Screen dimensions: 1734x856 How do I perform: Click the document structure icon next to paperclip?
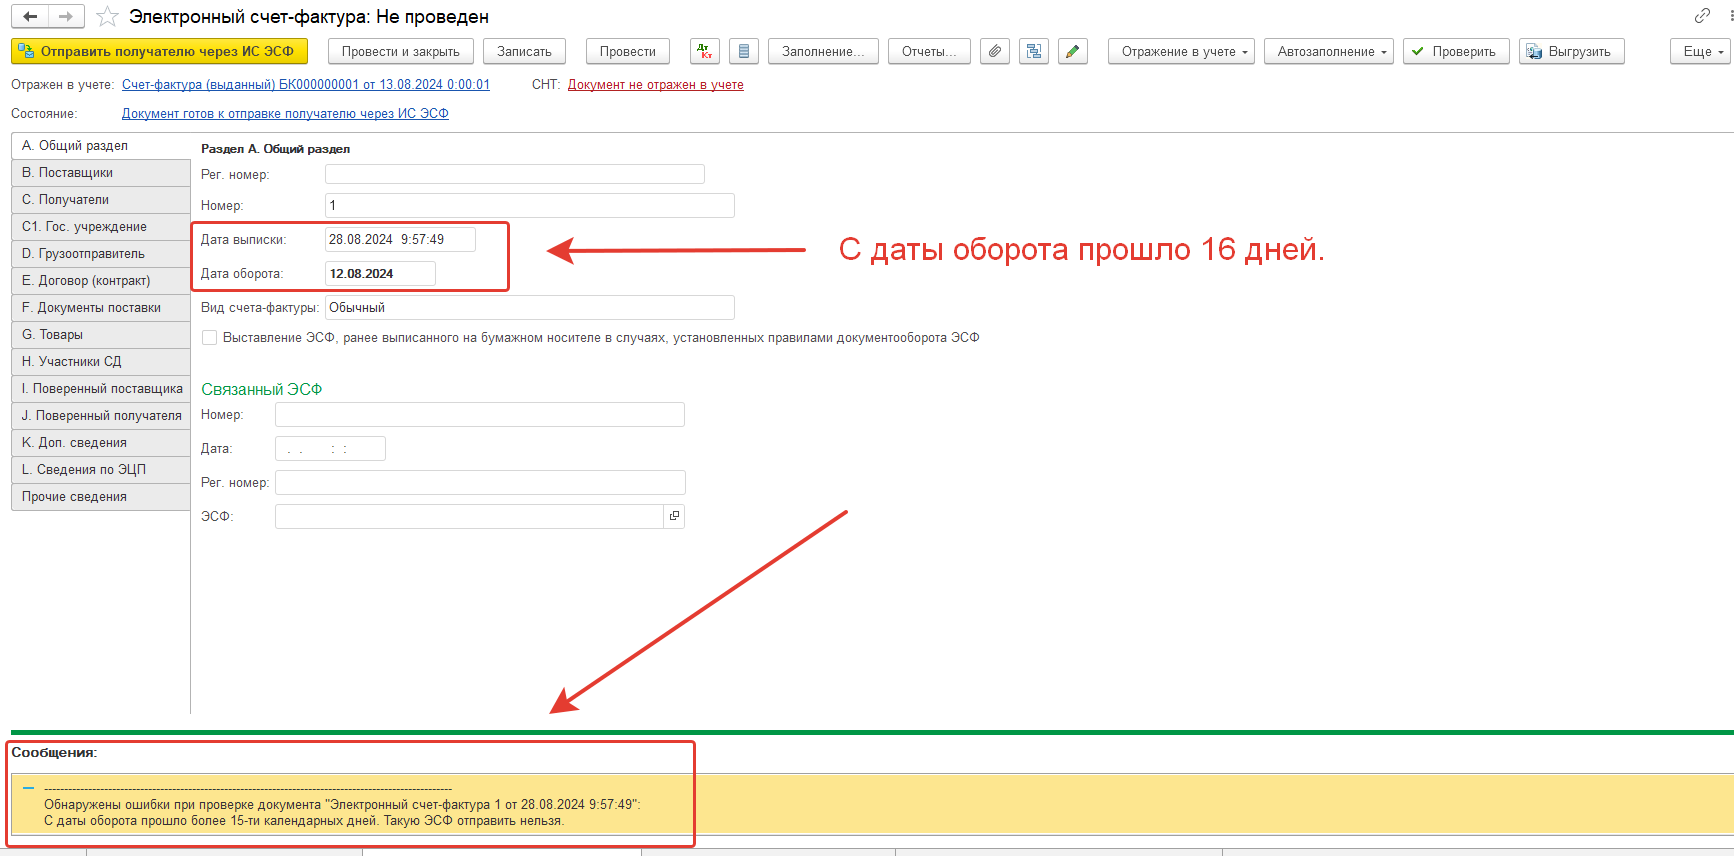[1033, 51]
